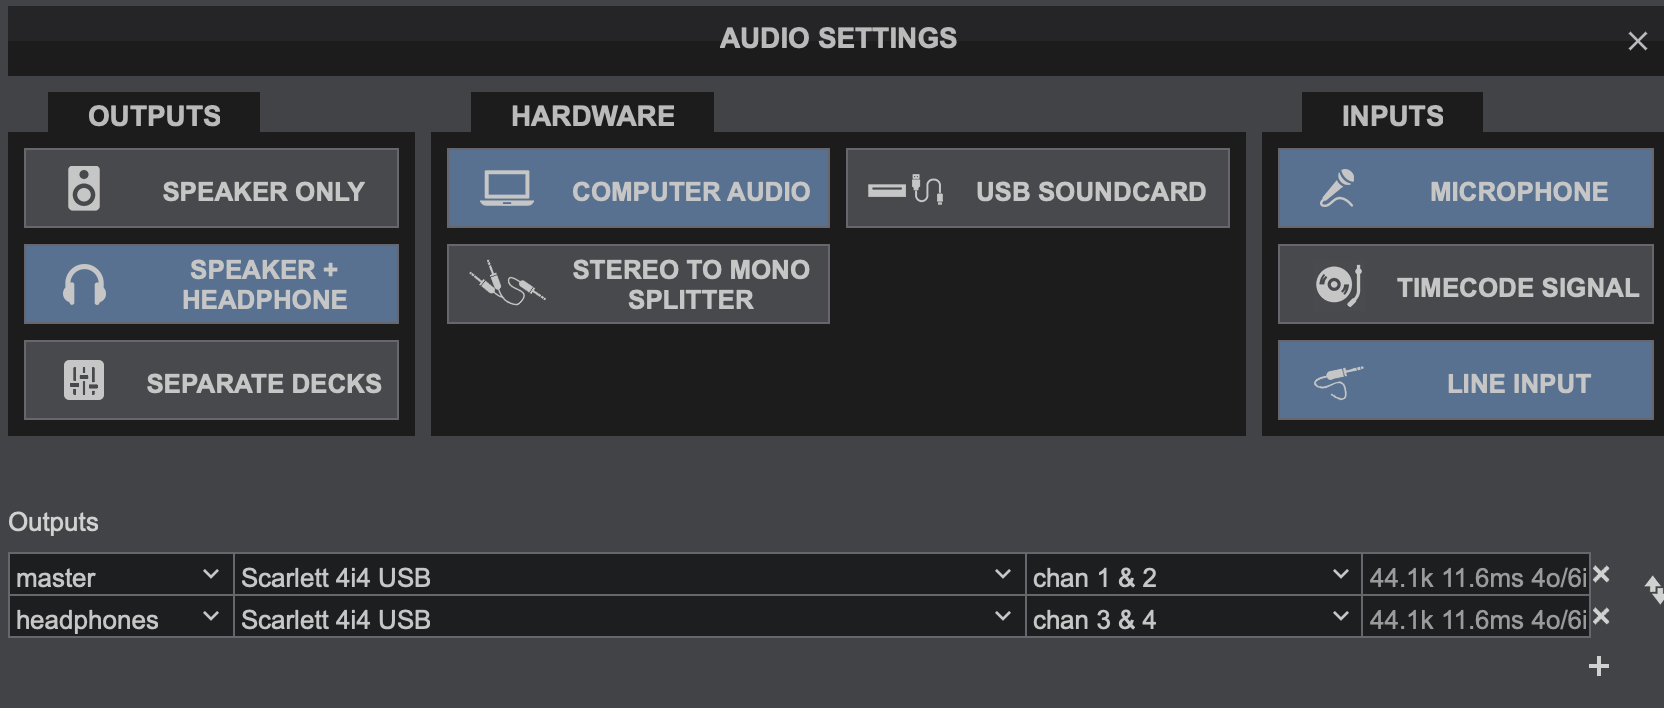
Task: Toggle the TIMECODE SIGNAL input option
Action: pyautogui.click(x=1465, y=285)
